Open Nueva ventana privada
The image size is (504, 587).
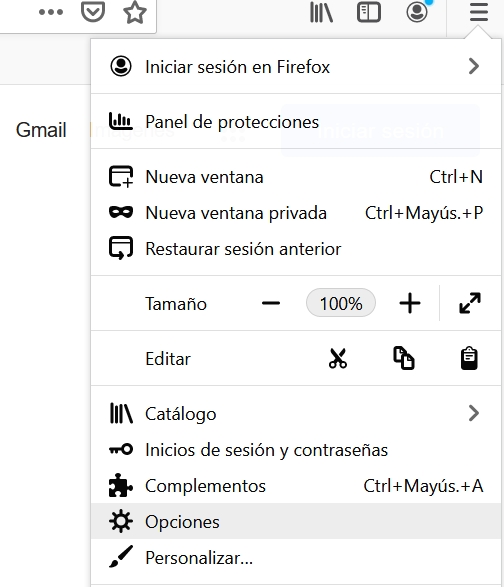click(x=296, y=213)
